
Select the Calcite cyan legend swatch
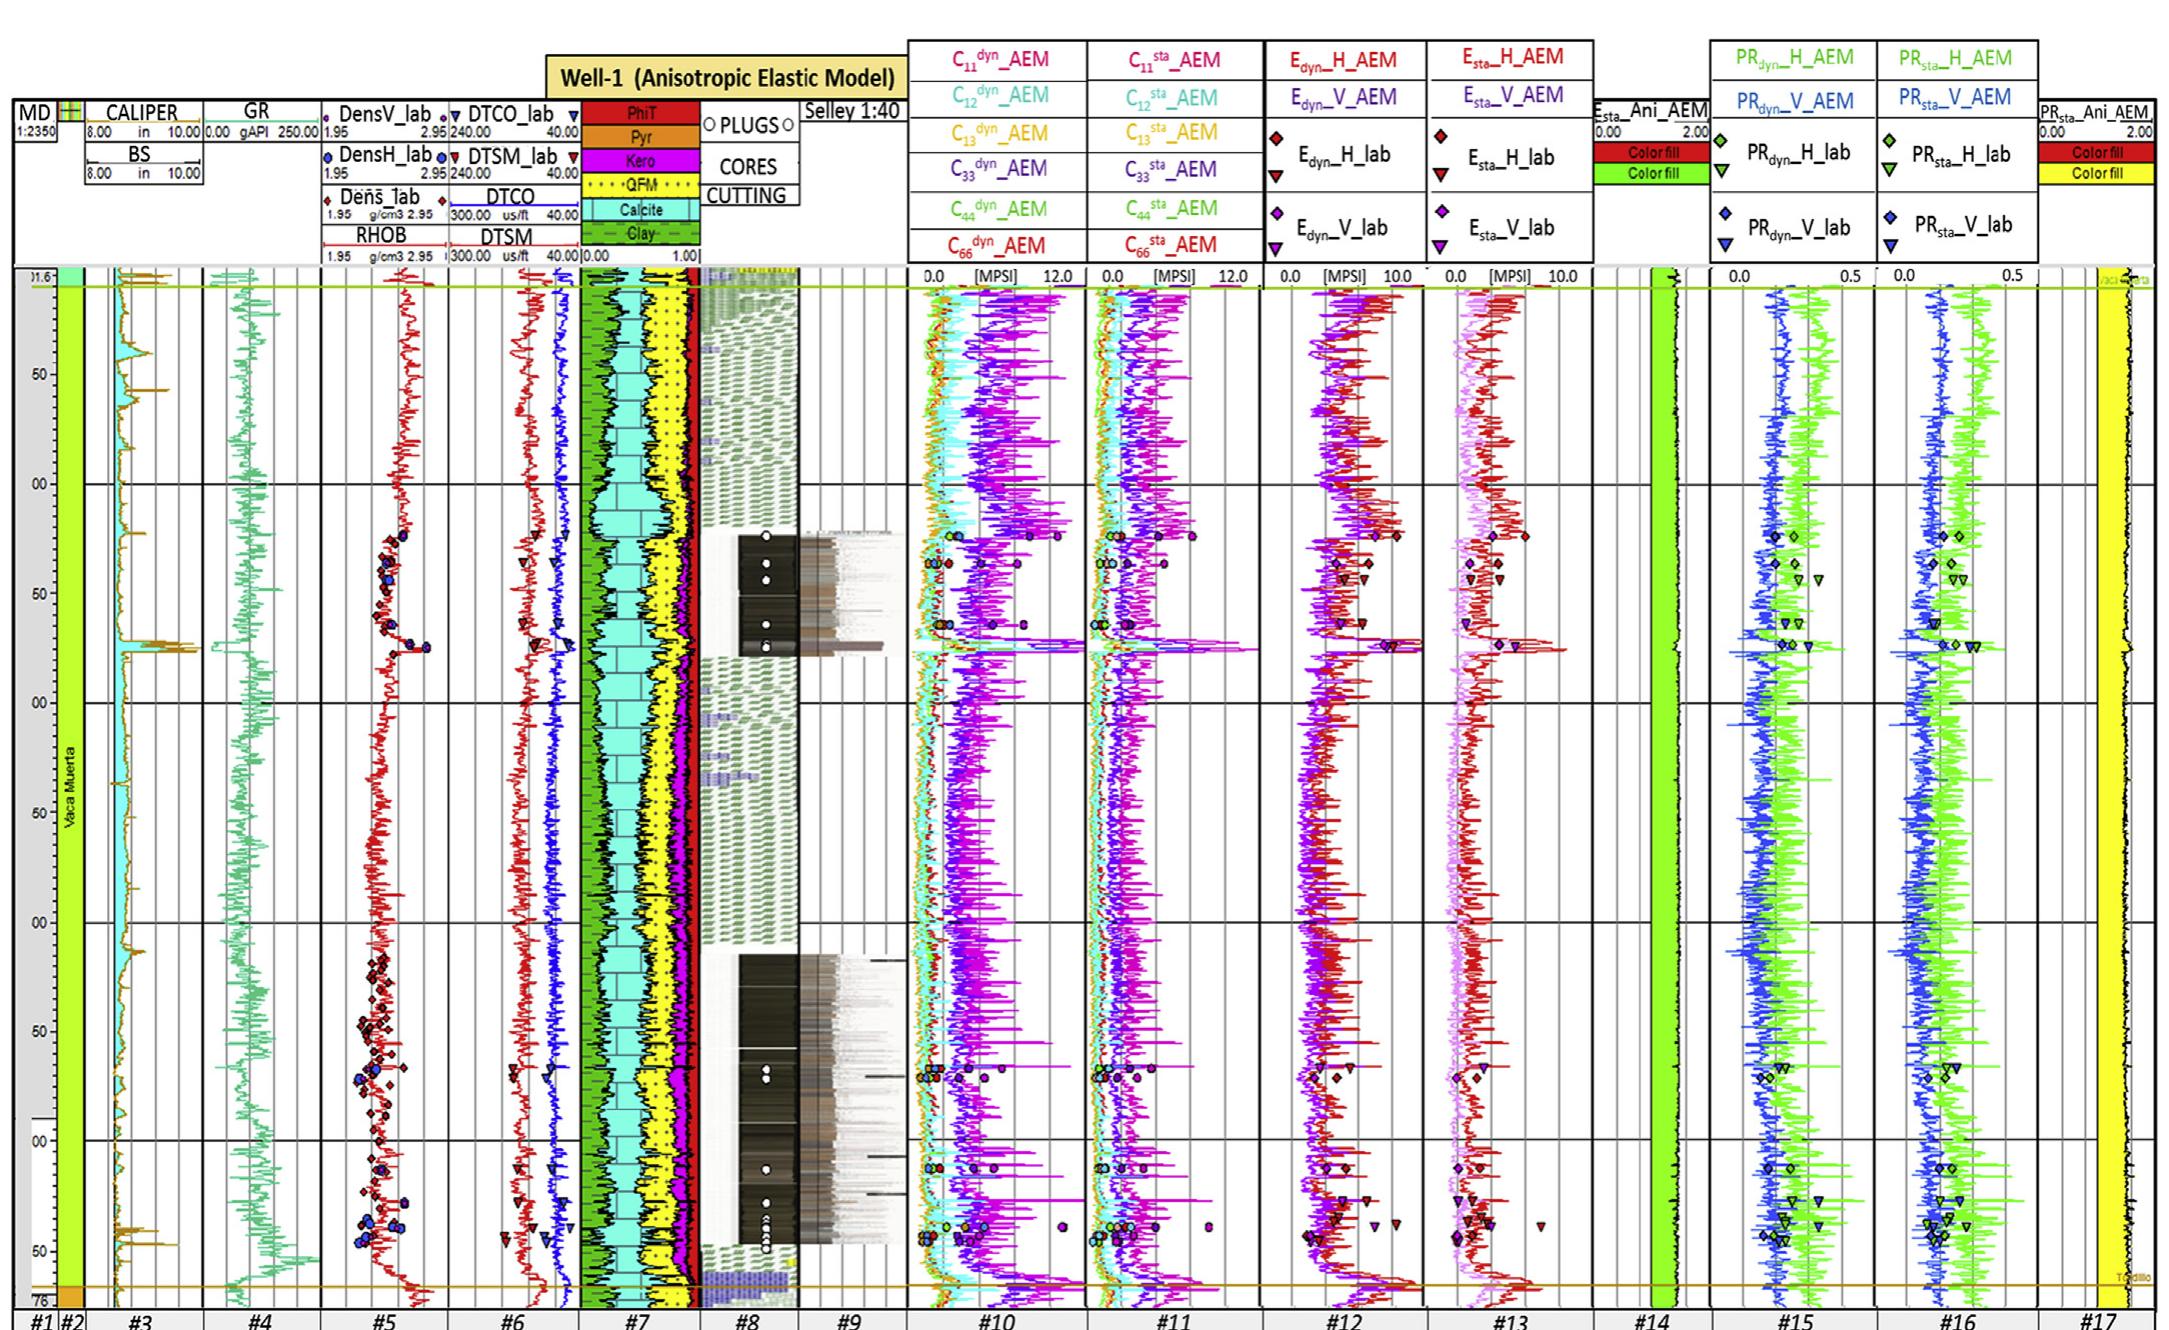(x=640, y=210)
